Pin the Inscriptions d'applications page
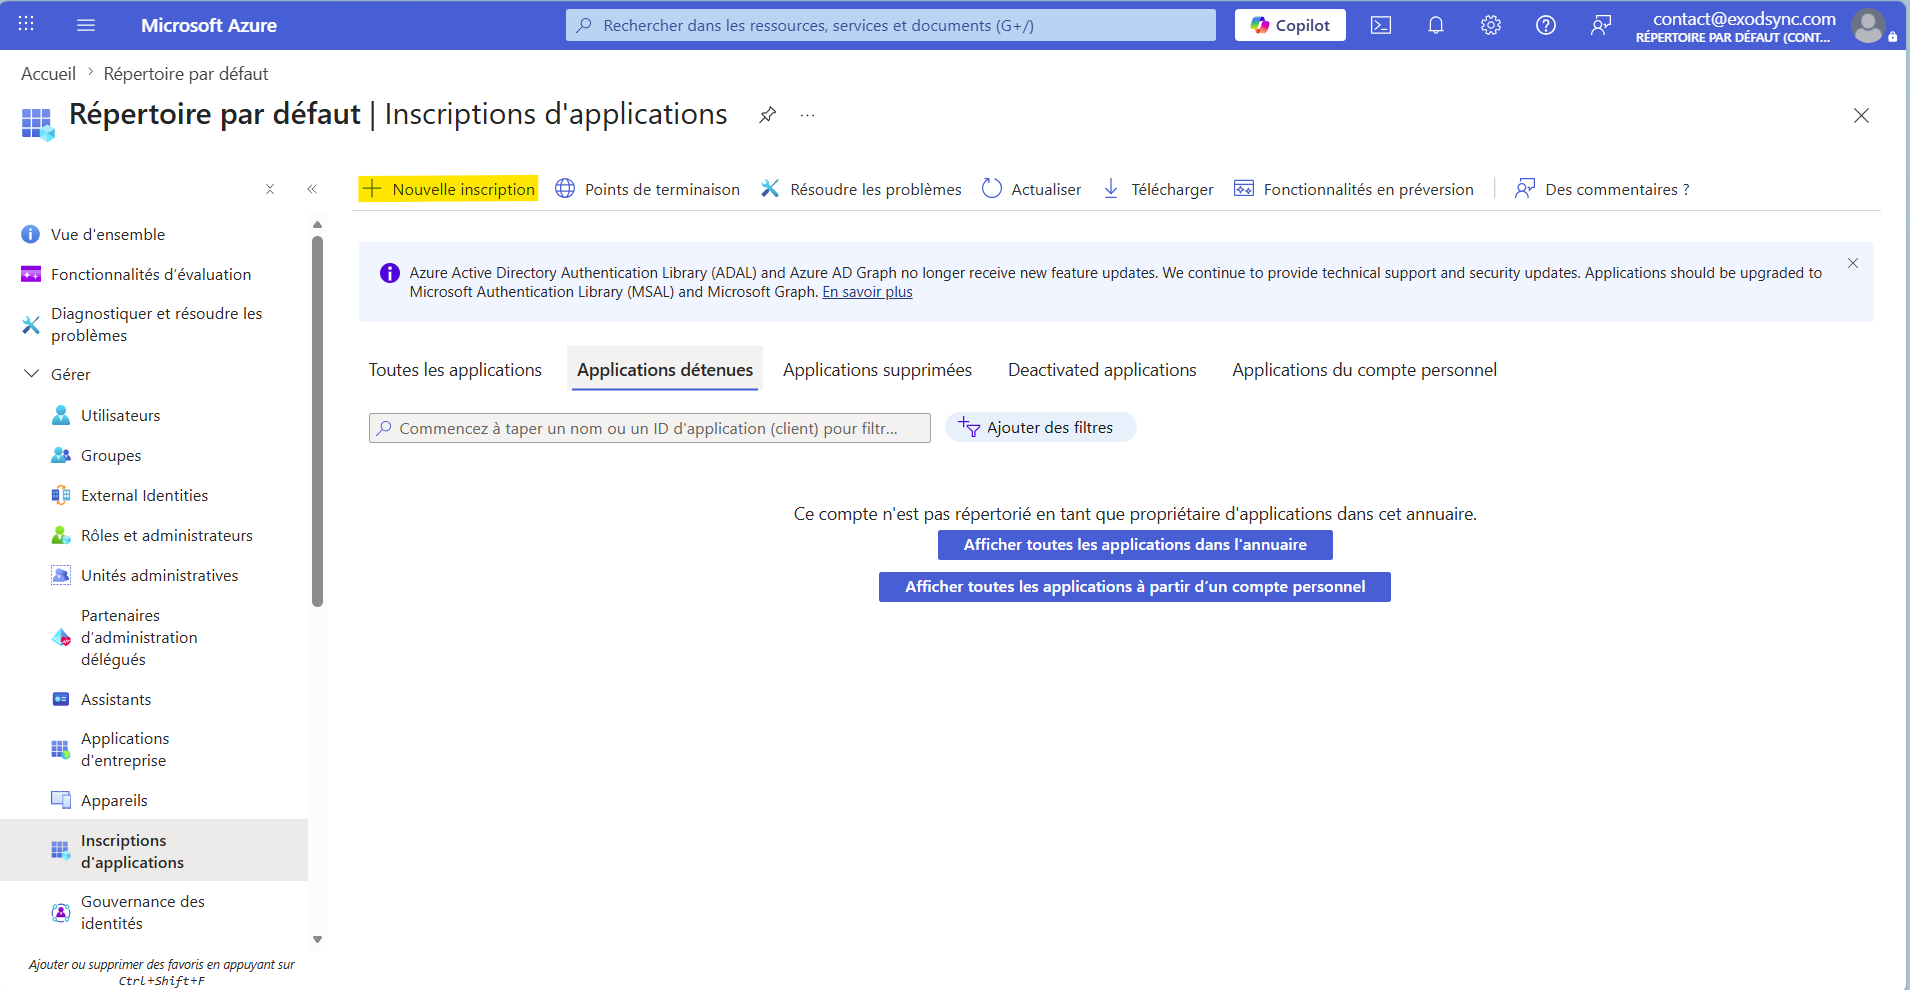The width and height of the screenshot is (1910, 990). click(x=767, y=115)
